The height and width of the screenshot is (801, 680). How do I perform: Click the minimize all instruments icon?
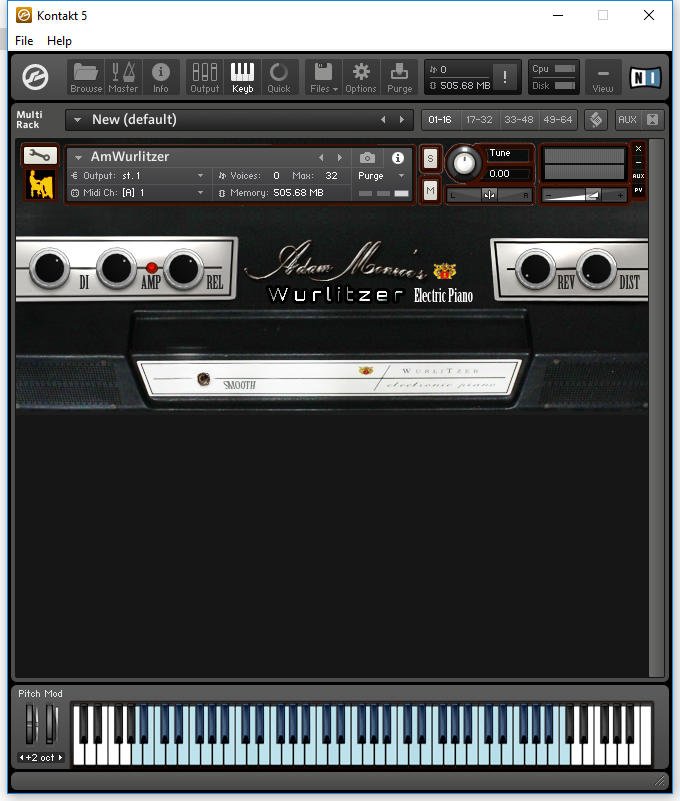(652, 120)
